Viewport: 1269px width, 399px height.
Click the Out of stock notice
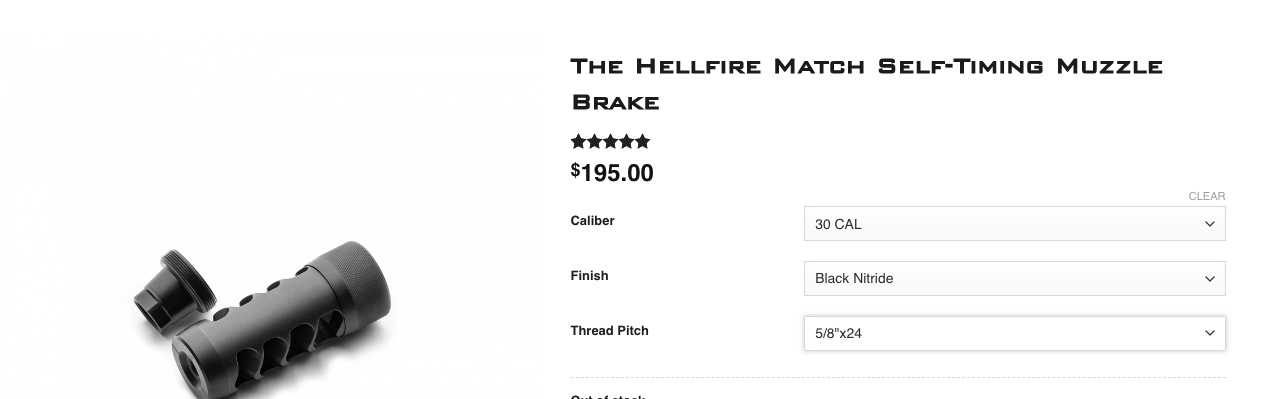click(607, 396)
